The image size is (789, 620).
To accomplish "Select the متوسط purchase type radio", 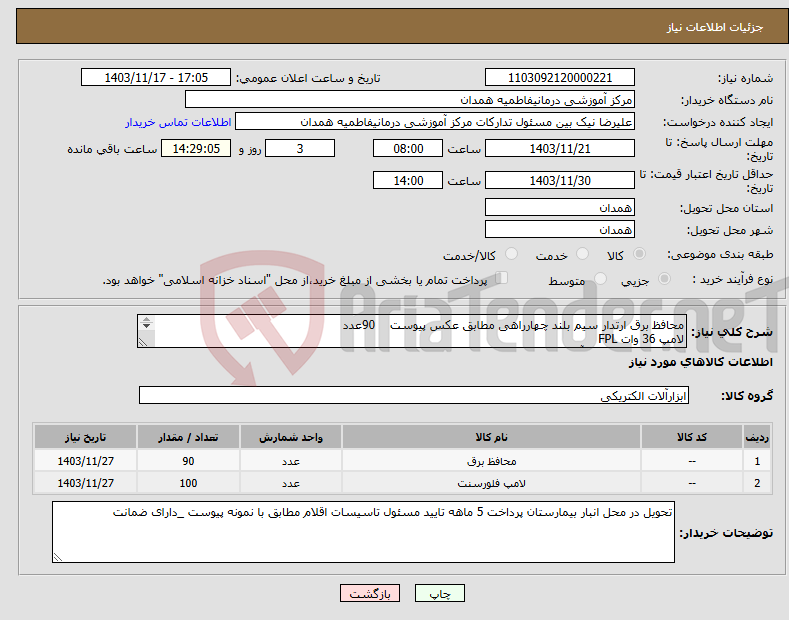I will (x=600, y=278).
